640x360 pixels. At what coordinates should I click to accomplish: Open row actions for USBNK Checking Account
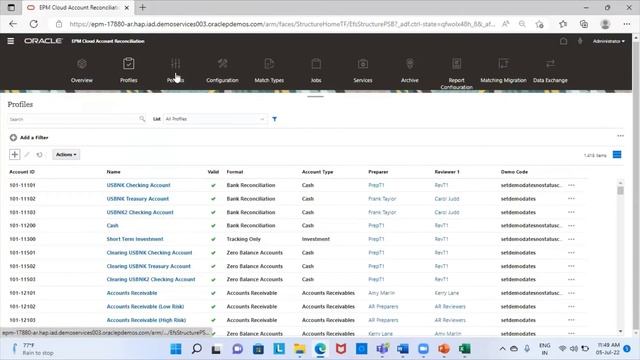[571, 185]
